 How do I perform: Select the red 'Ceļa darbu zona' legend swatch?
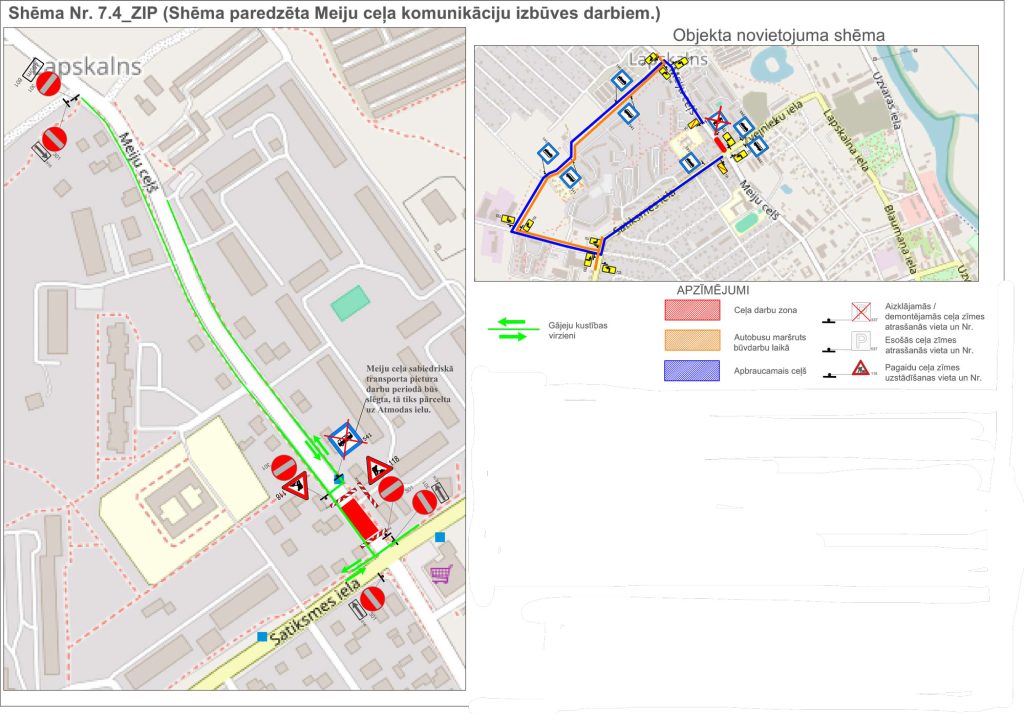click(x=692, y=311)
